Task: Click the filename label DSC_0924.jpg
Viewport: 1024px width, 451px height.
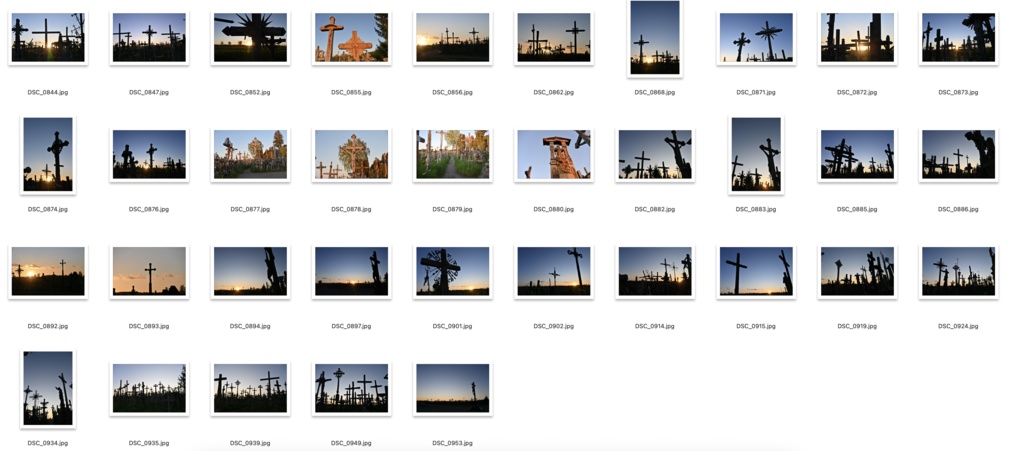Action: click(x=959, y=326)
